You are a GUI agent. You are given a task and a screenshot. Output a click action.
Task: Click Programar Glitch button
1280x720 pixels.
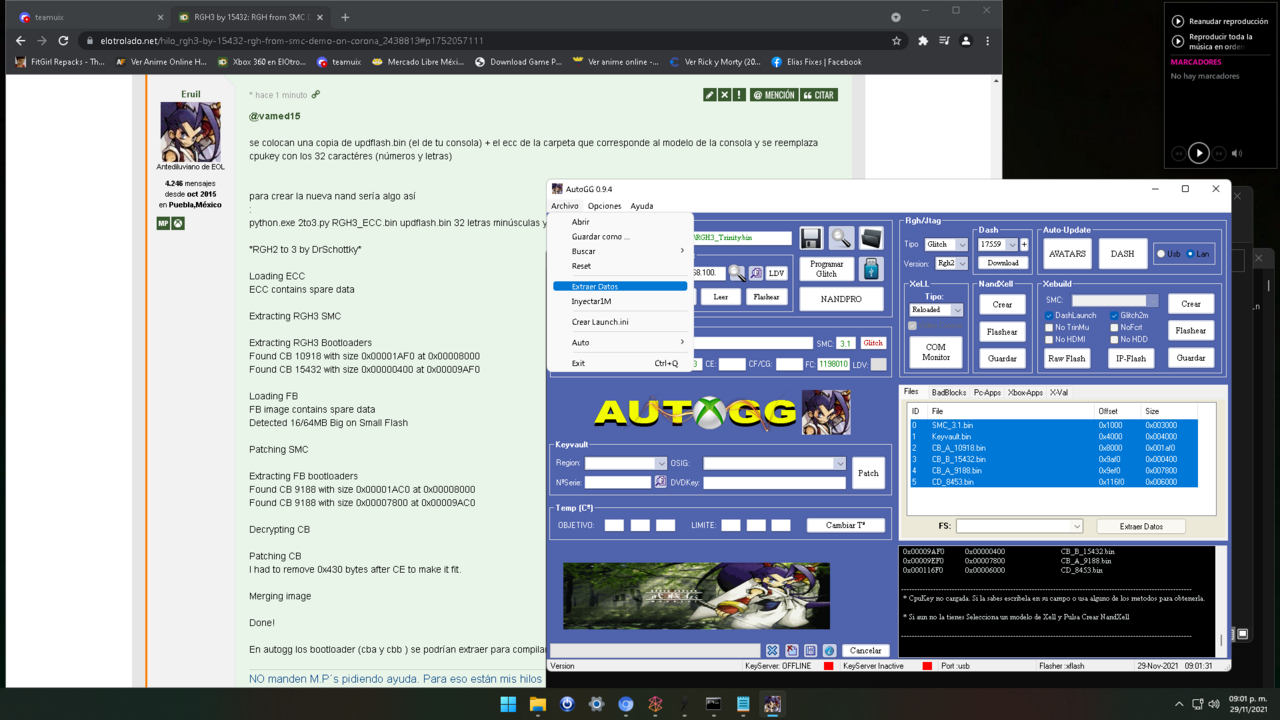coord(827,269)
